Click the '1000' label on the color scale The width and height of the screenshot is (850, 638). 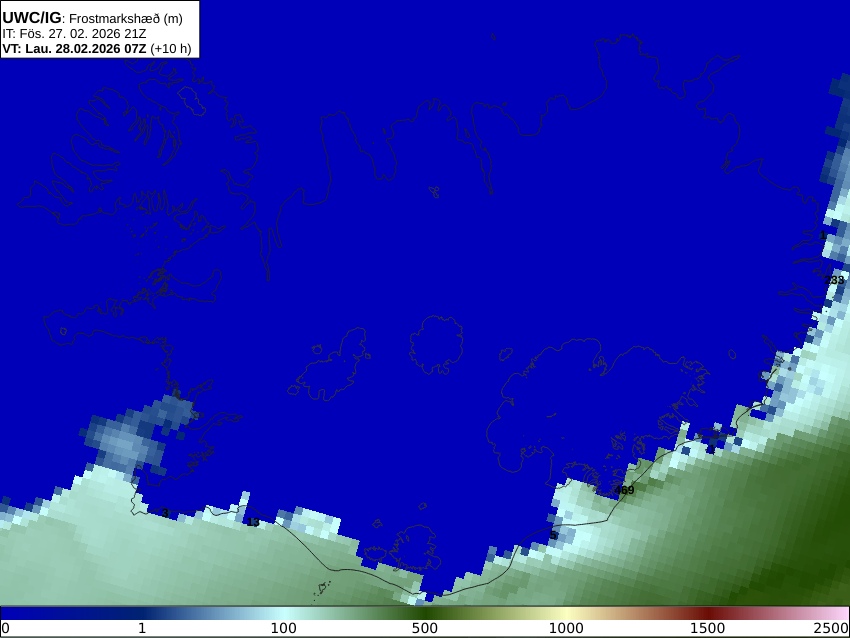pos(566,628)
